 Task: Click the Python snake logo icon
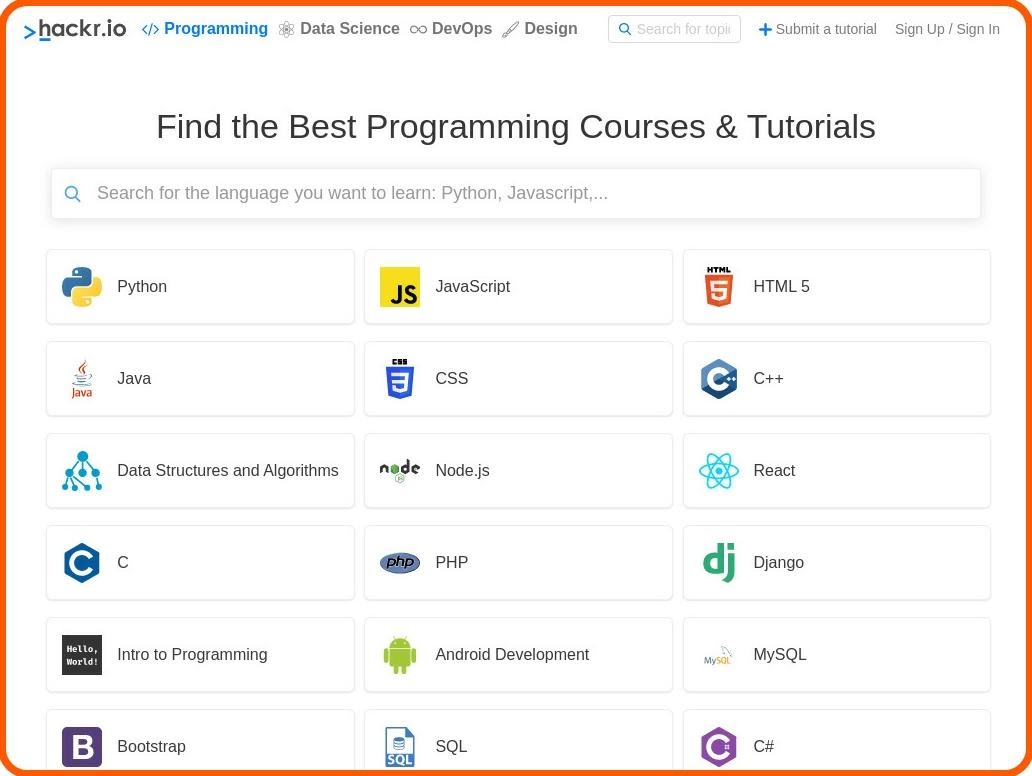click(x=82, y=287)
